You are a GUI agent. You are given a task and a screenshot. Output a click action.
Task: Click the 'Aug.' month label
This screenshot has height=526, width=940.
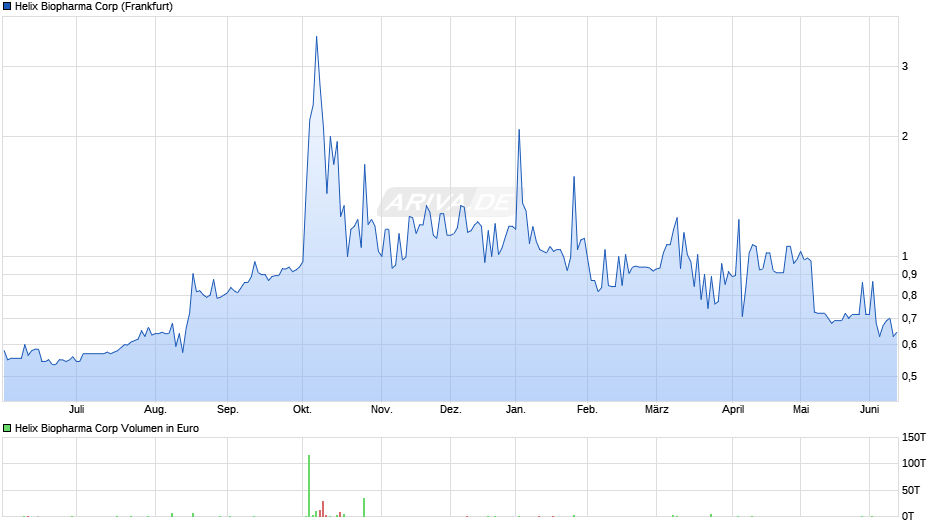tap(155, 409)
